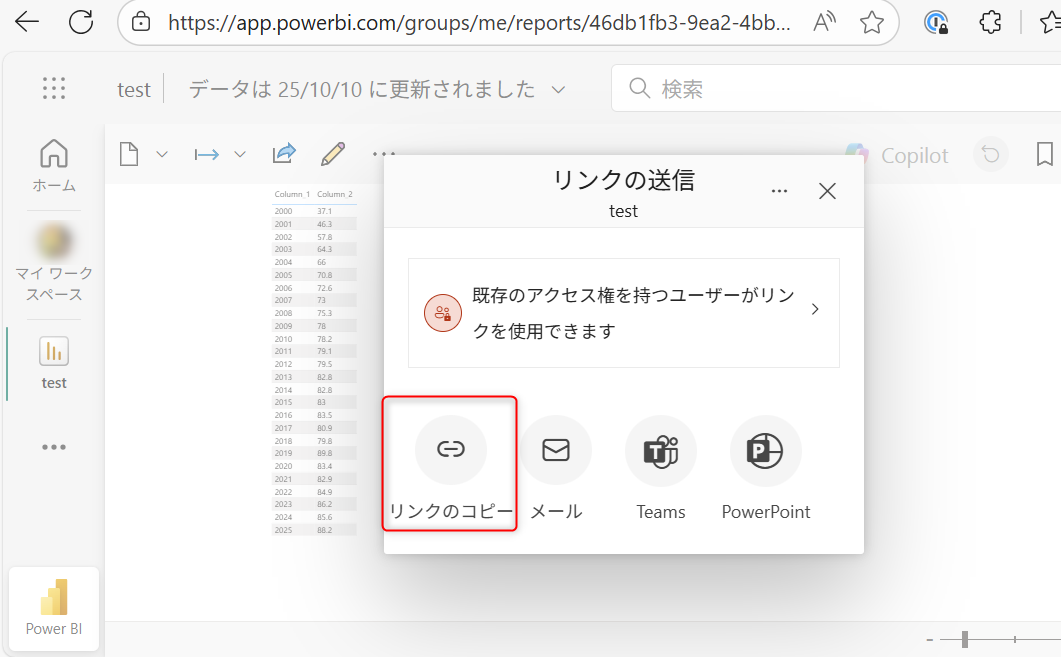
Task: Share the report via the メール icon
Action: click(x=555, y=450)
